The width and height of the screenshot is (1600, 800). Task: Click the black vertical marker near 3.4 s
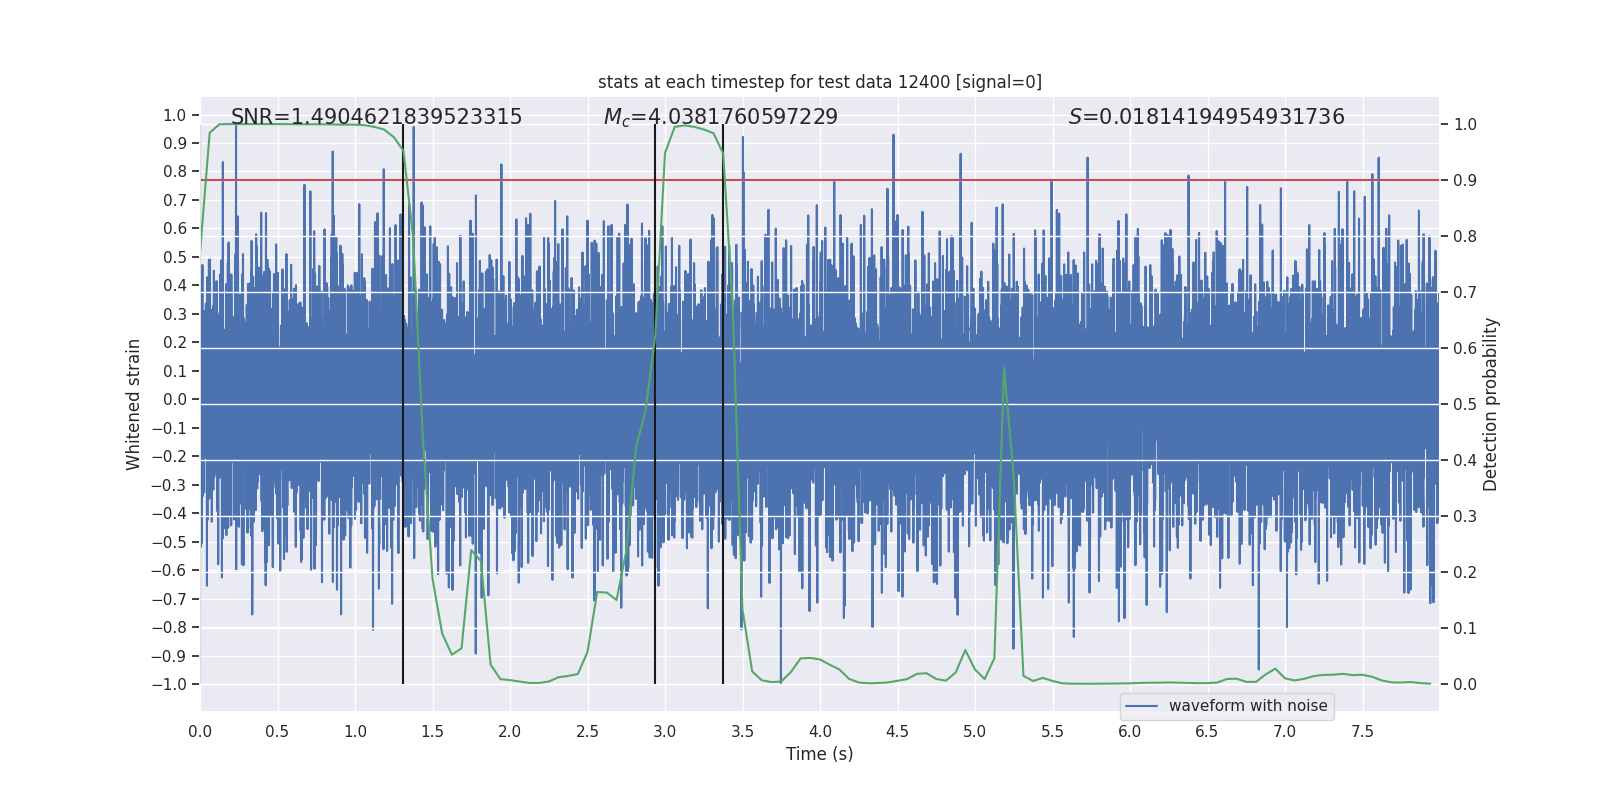(723, 404)
